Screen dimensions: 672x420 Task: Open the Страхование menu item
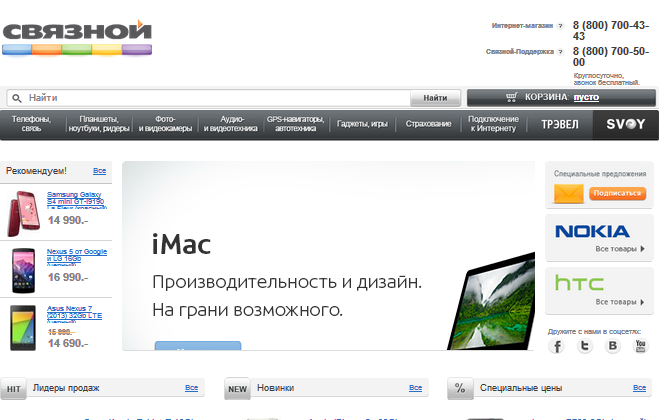pos(428,124)
